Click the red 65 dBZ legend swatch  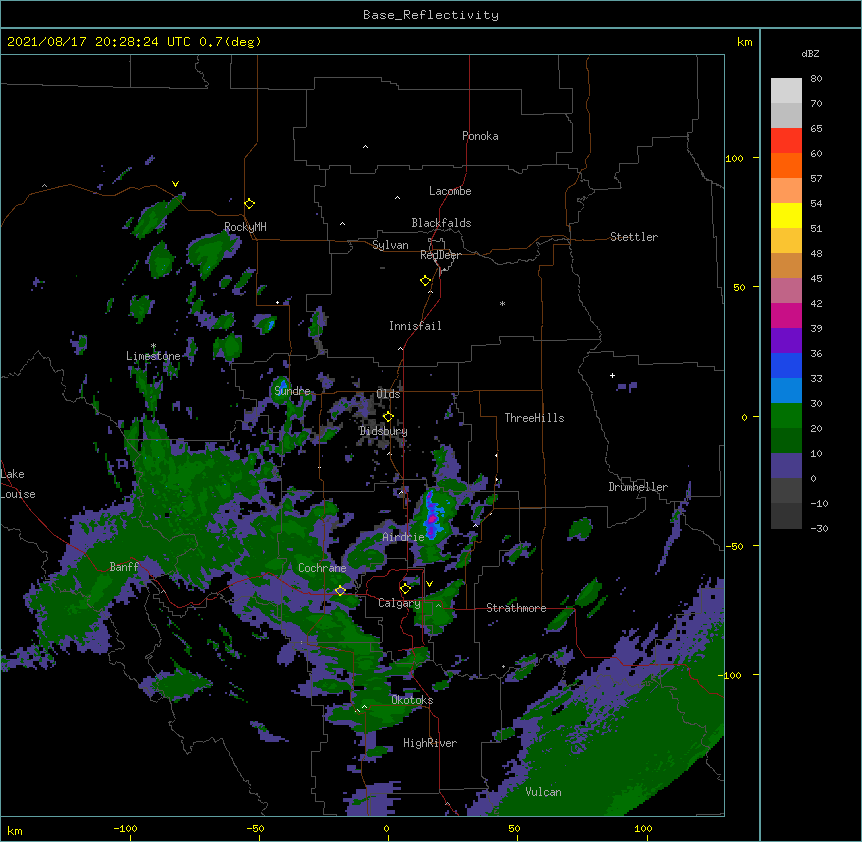click(x=786, y=141)
